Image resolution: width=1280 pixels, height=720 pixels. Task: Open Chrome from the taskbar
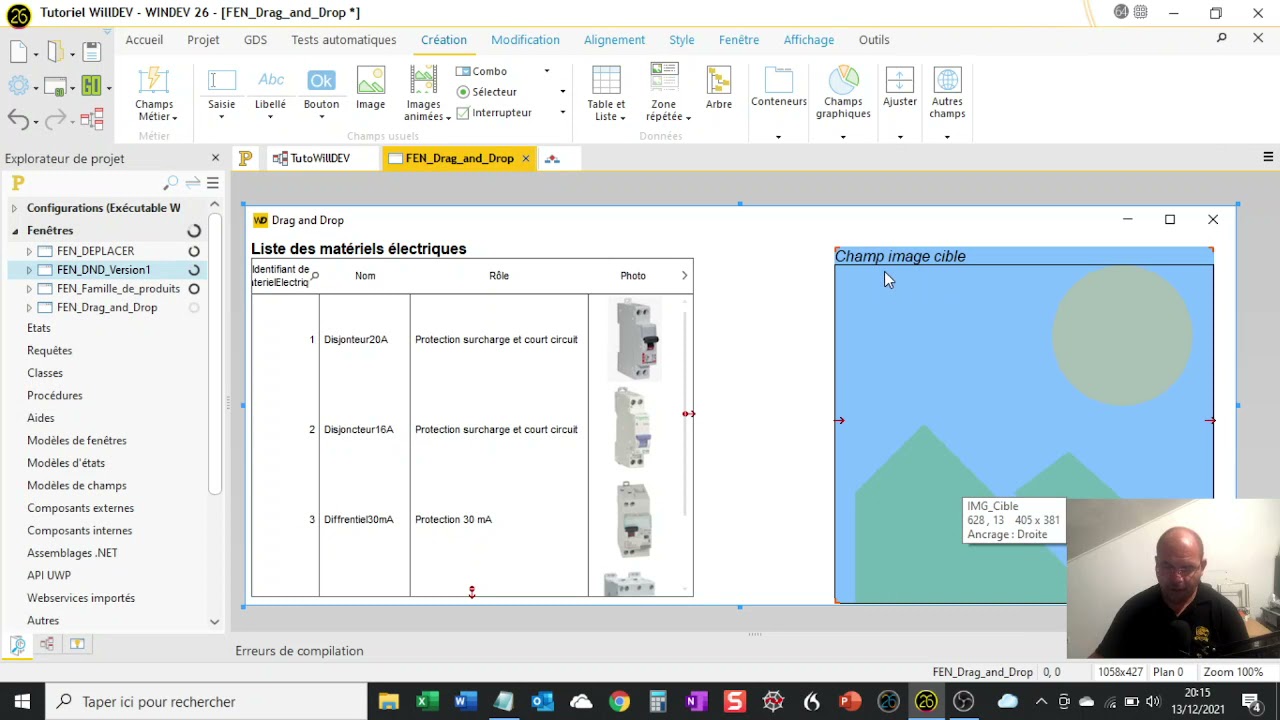click(619, 702)
